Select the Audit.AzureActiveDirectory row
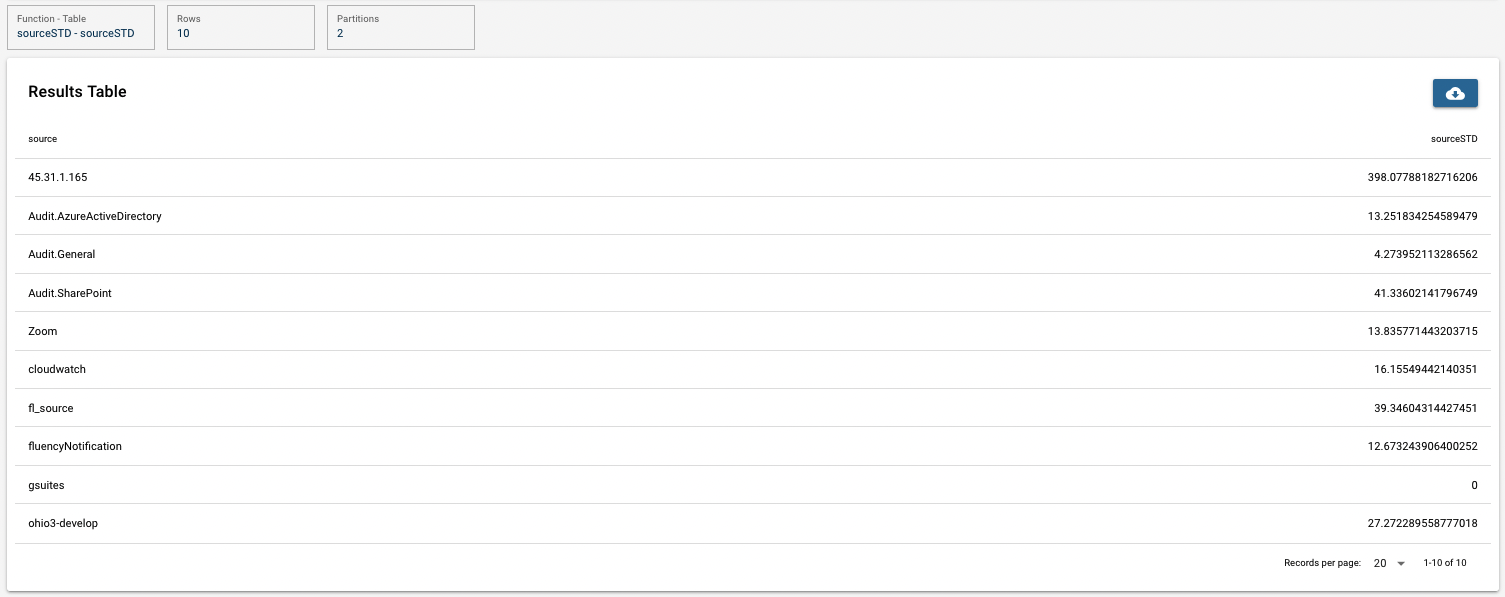1505x597 pixels. pos(752,216)
